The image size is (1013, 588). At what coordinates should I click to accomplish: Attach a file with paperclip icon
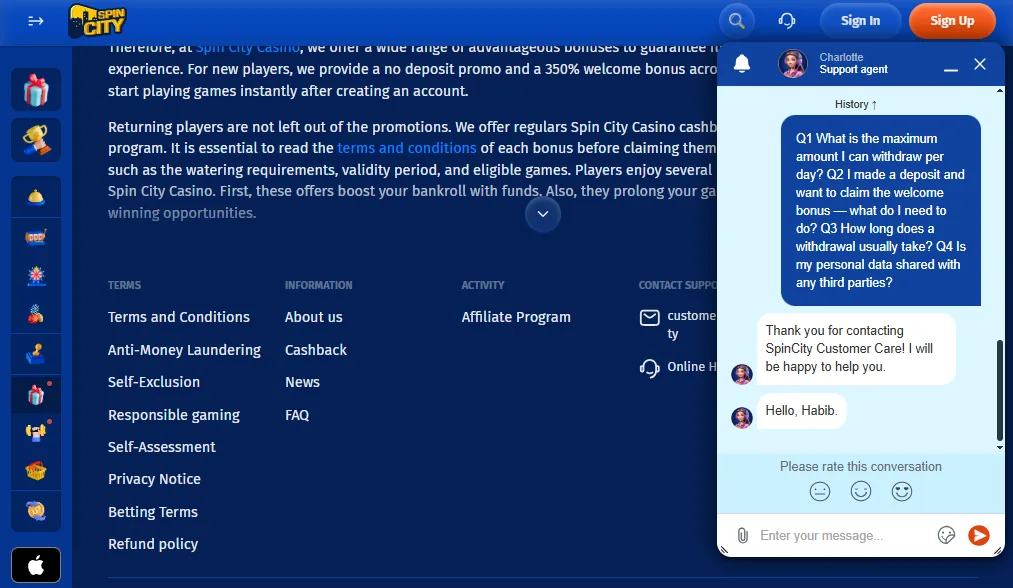tap(742, 535)
